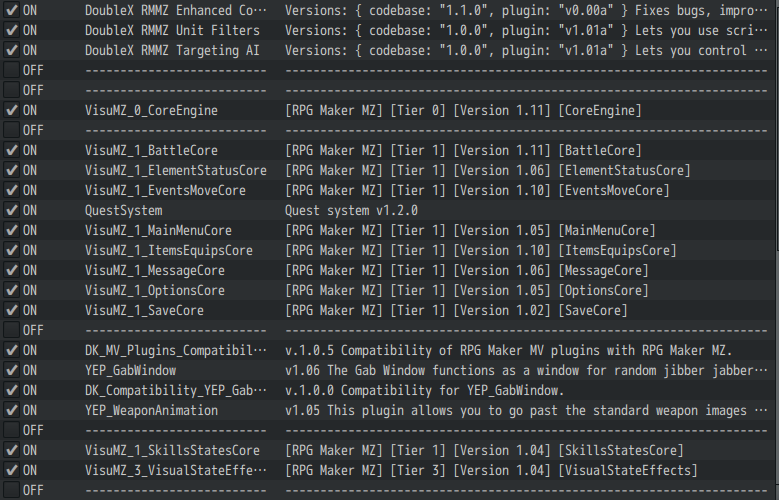Click ItemsEquipsCore Version 1.10 description

pyautogui.click(x=480, y=250)
